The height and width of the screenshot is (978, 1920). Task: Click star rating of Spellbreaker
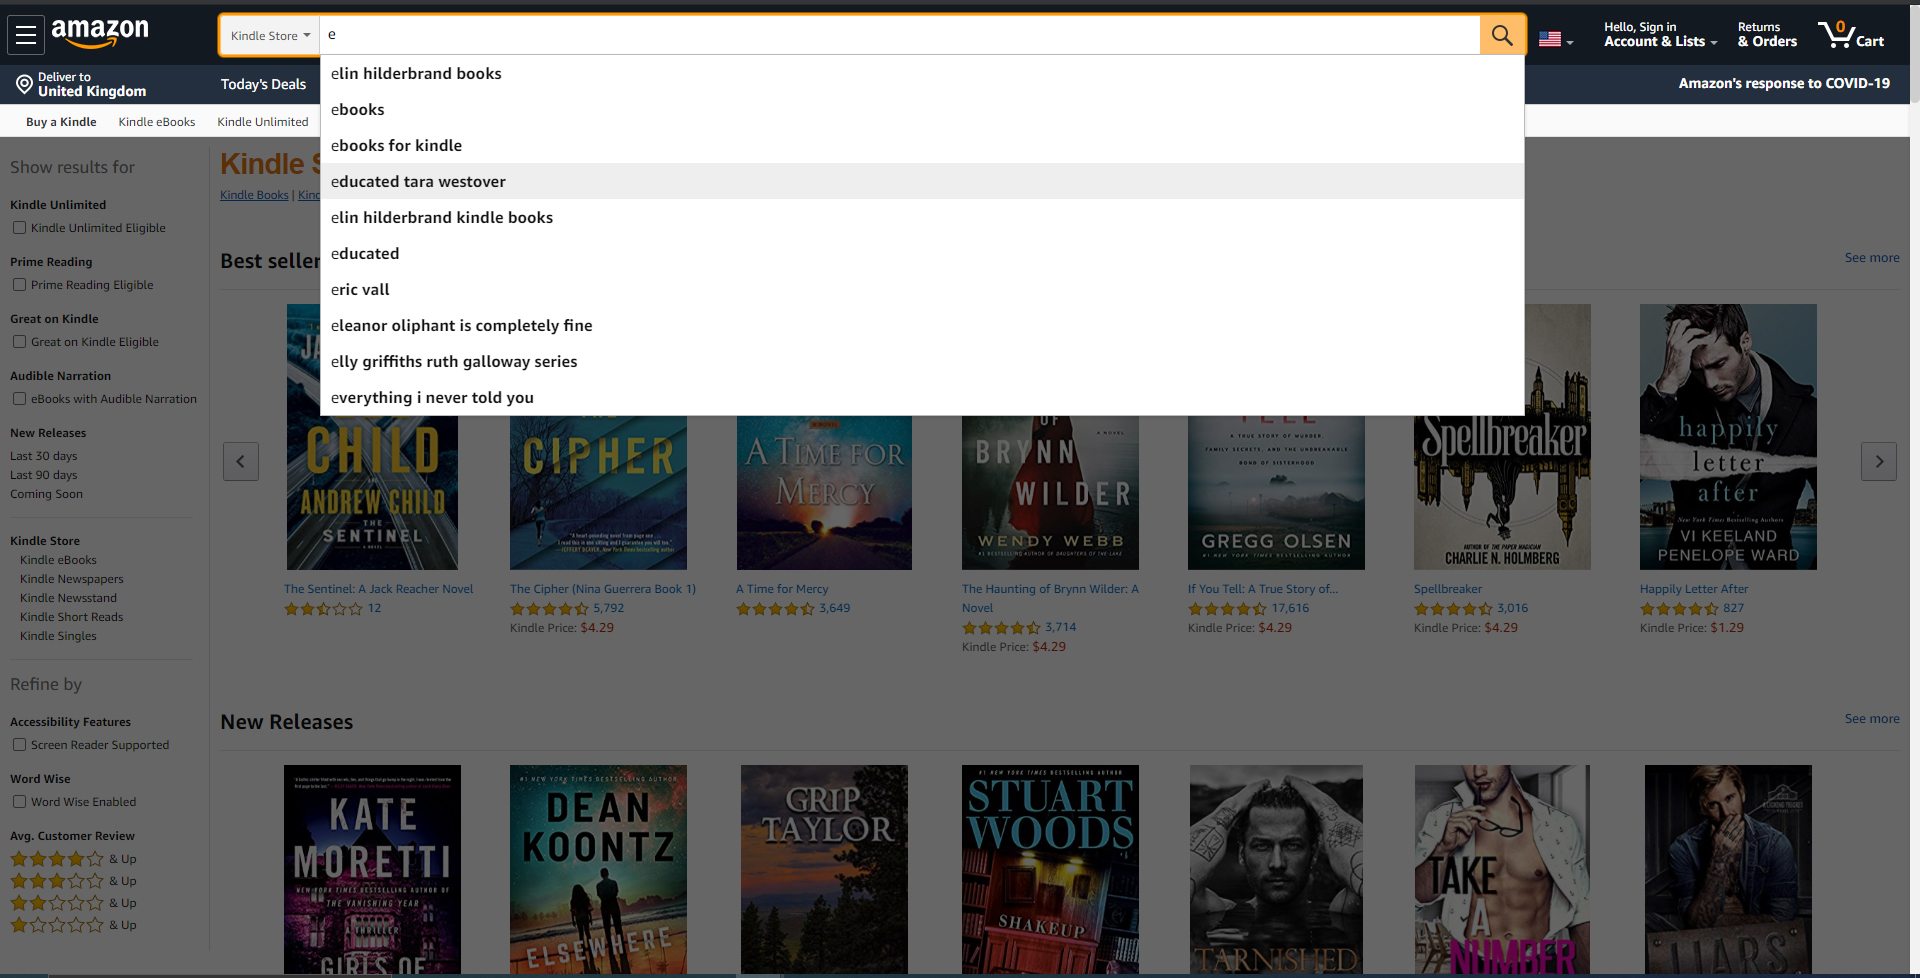pyautogui.click(x=1453, y=608)
